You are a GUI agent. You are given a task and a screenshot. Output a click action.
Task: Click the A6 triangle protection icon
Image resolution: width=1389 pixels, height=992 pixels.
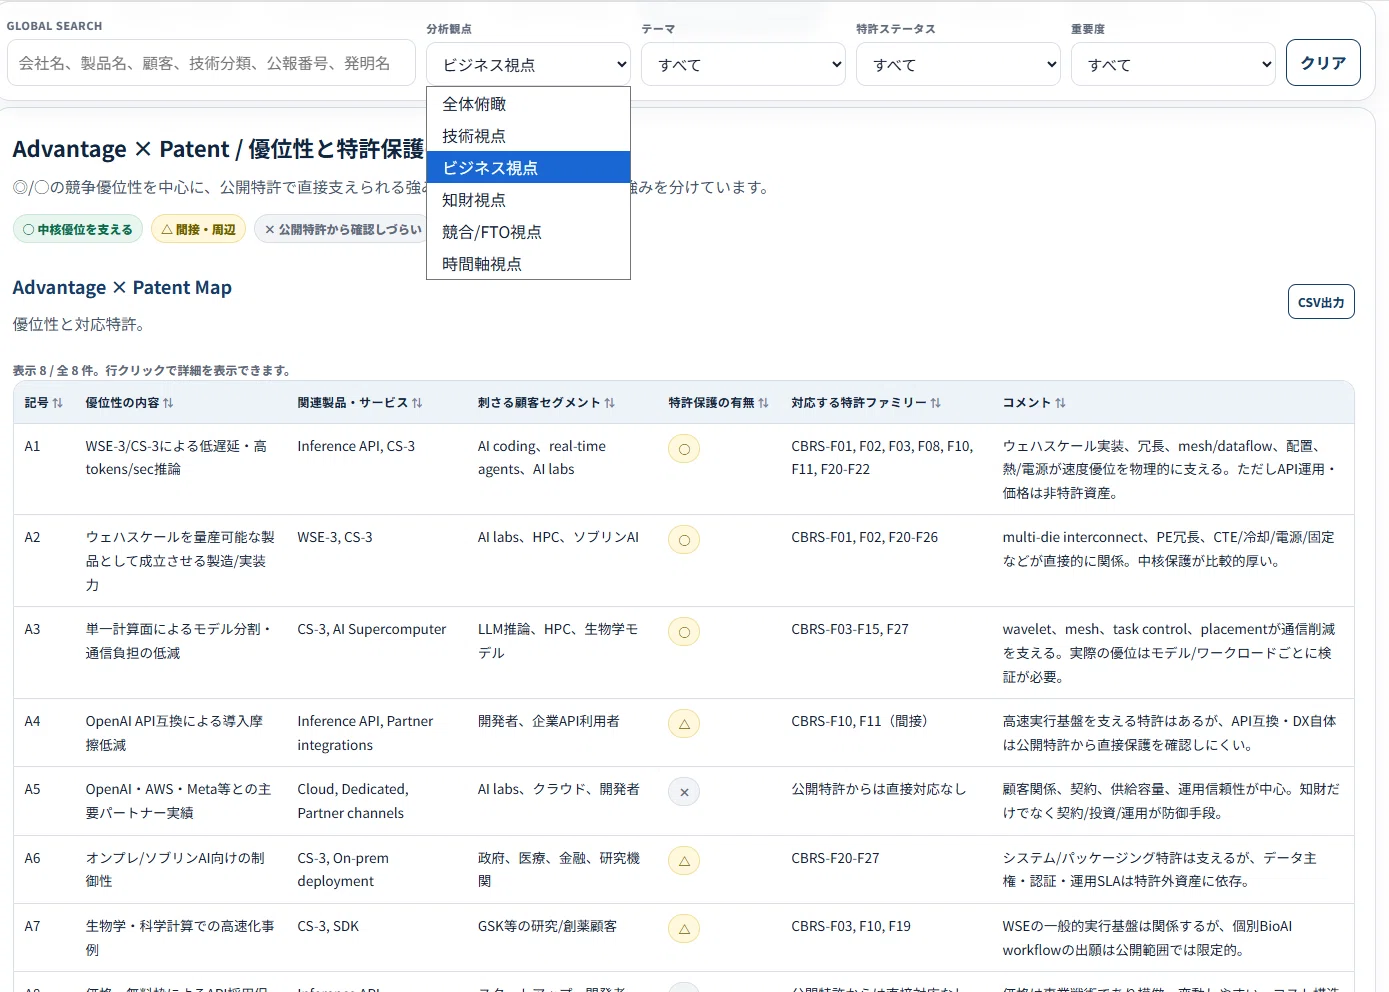pyautogui.click(x=684, y=861)
